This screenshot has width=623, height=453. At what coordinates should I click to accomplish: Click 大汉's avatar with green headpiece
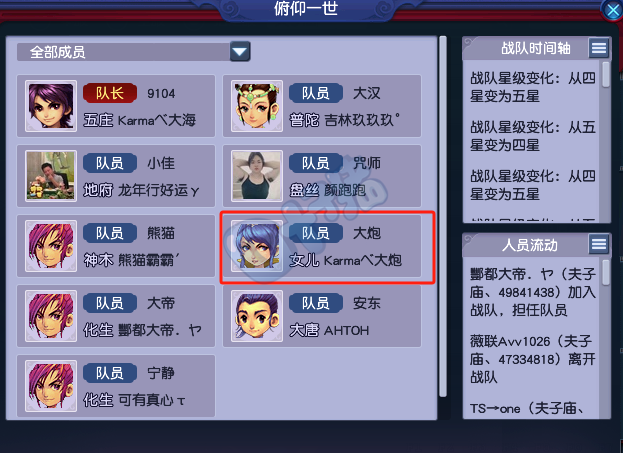click(x=257, y=106)
